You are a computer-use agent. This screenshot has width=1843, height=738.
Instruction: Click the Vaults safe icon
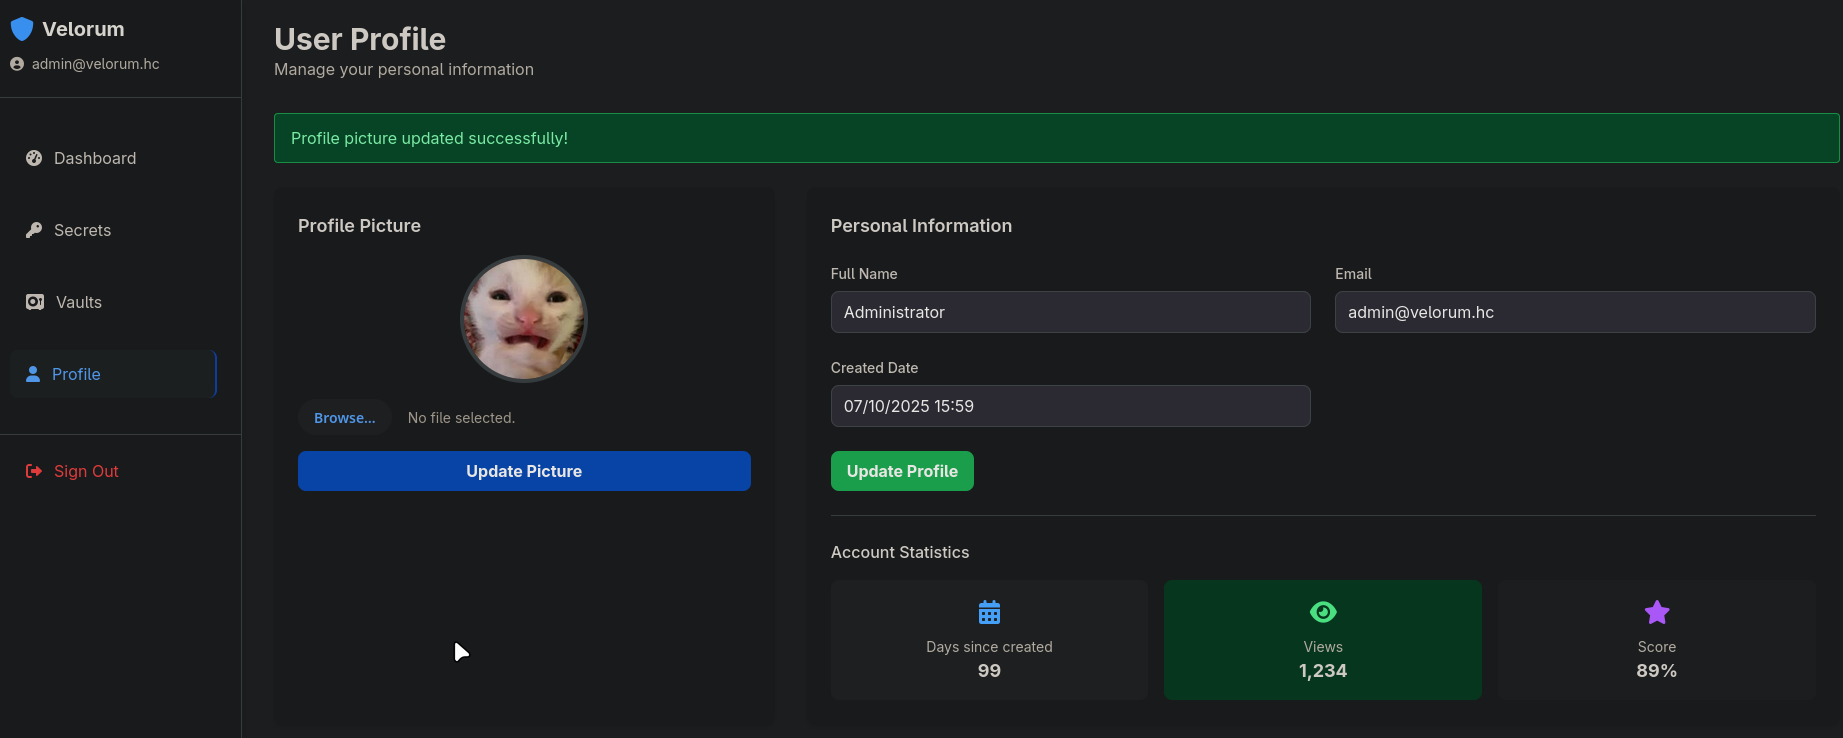click(35, 302)
